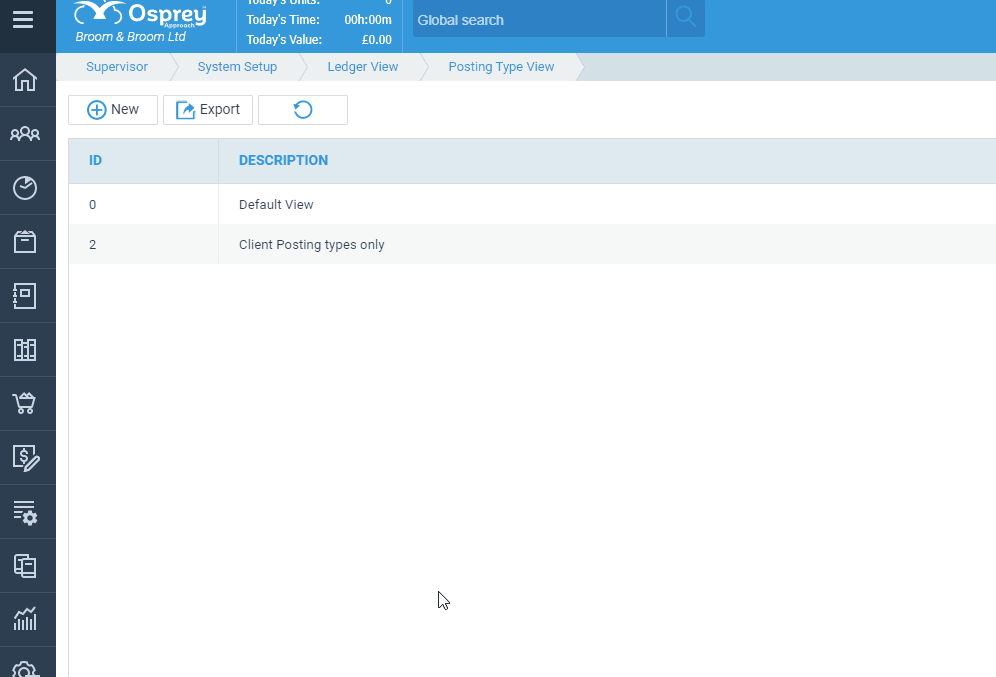Select the Default View row
Viewport: 996px width, 677px height.
[532, 204]
